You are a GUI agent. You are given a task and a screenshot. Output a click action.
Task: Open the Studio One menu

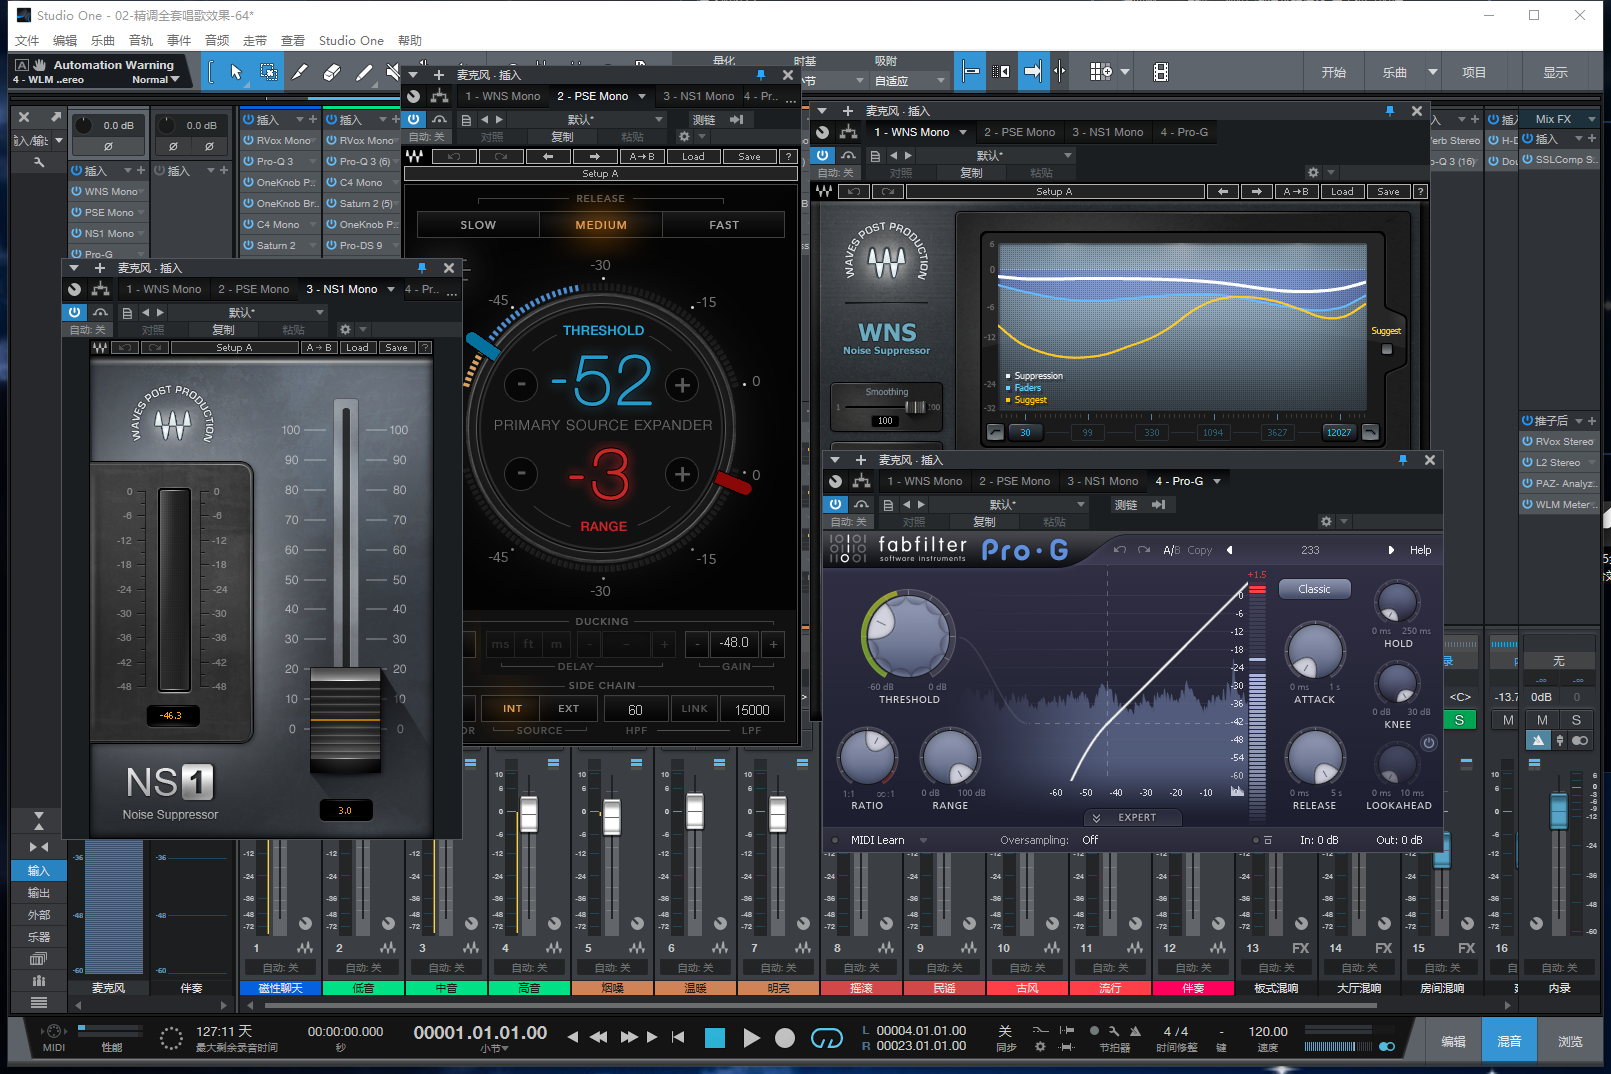click(x=350, y=41)
